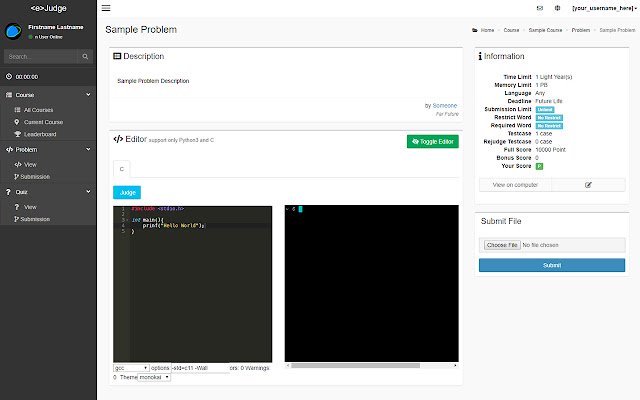The image size is (640, 400).
Task: Click the Information i icon
Action: tap(480, 56)
